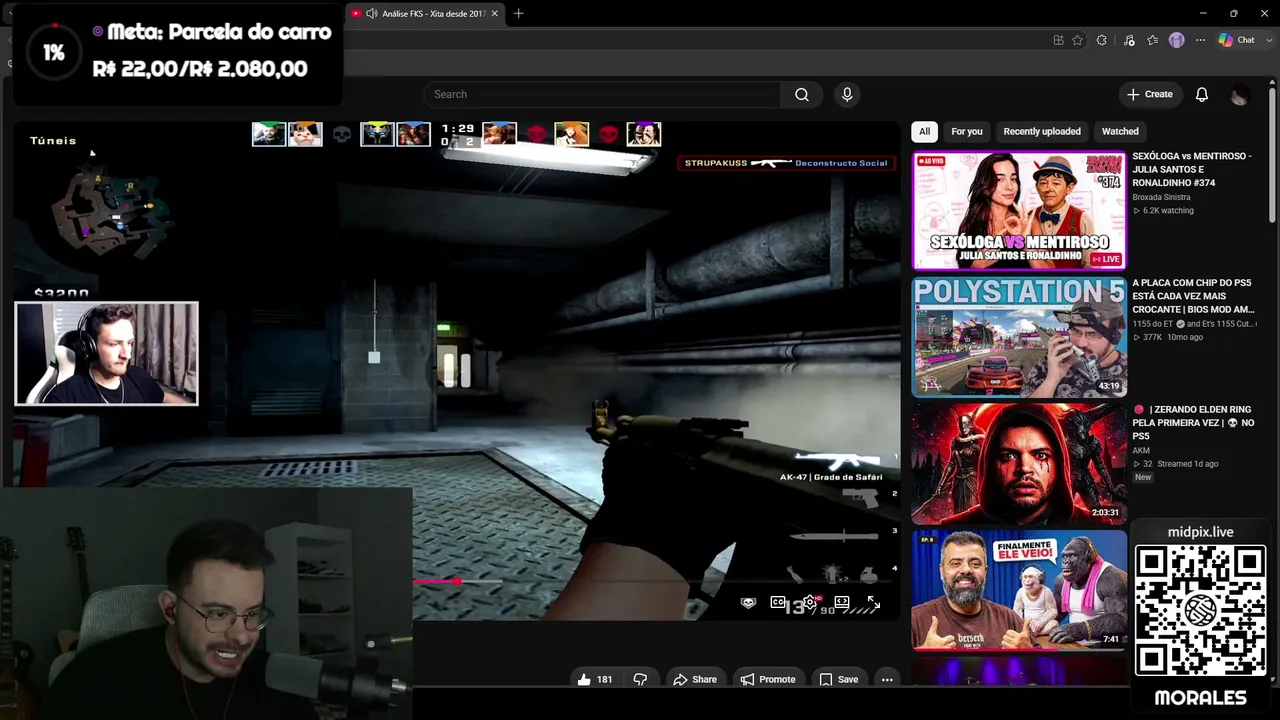Open the browser favorites list icon

coord(1153,40)
